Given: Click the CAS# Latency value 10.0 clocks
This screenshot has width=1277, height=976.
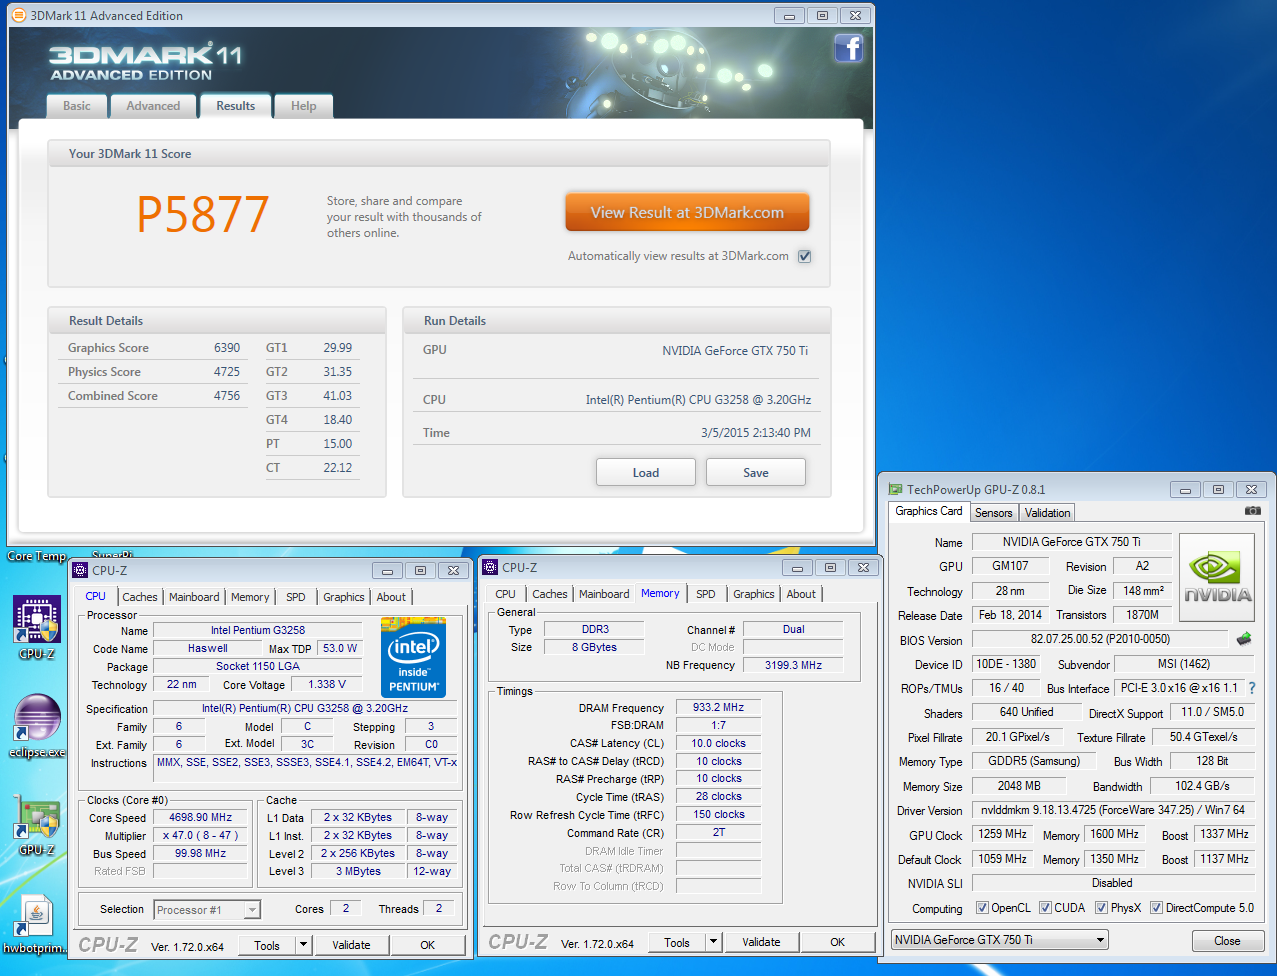Looking at the screenshot, I should click(x=719, y=743).
